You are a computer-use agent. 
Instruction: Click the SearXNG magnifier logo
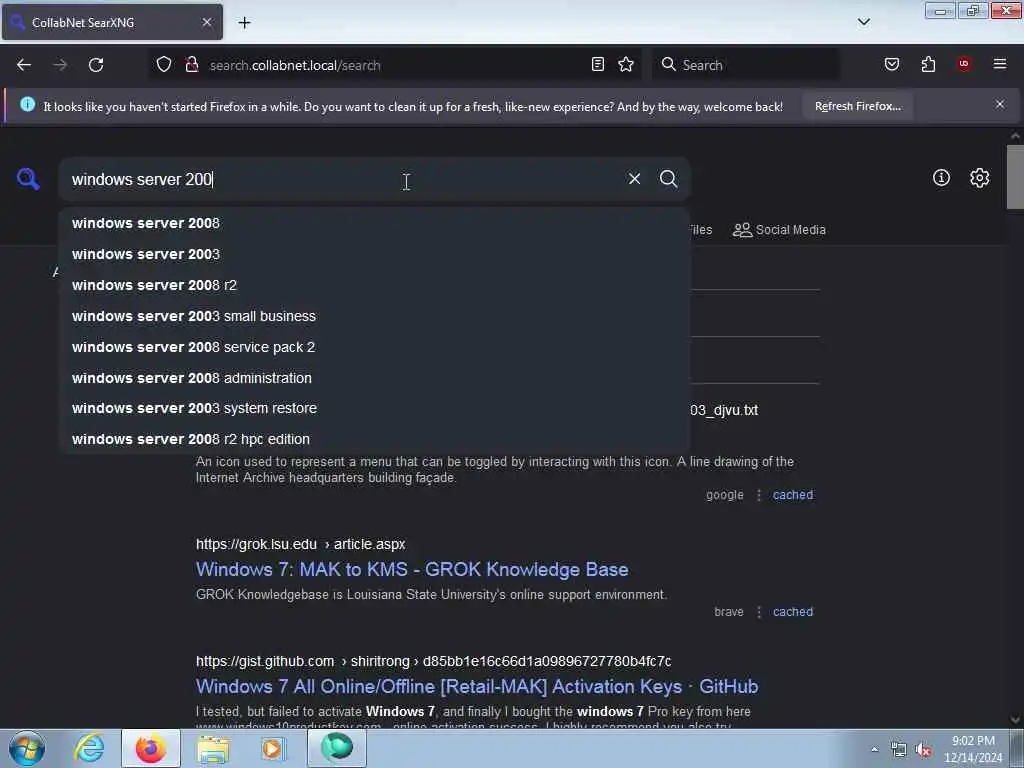pyautogui.click(x=28, y=178)
